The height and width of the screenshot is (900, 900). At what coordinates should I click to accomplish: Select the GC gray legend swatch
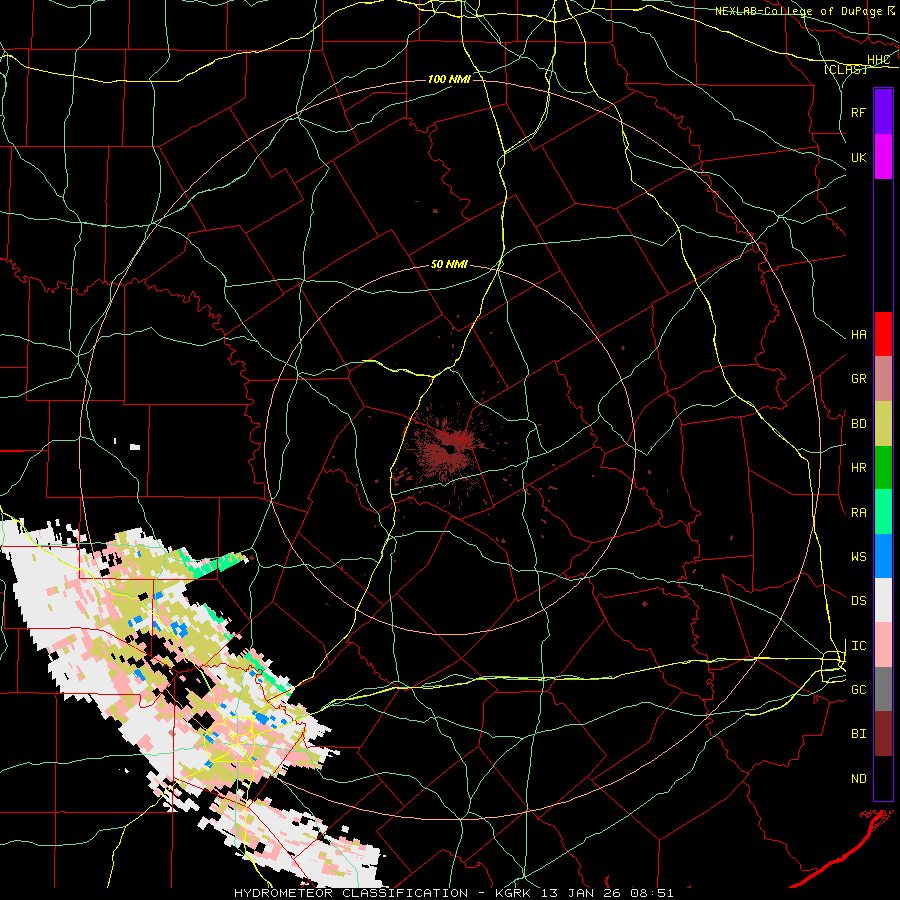pyautogui.click(x=883, y=689)
